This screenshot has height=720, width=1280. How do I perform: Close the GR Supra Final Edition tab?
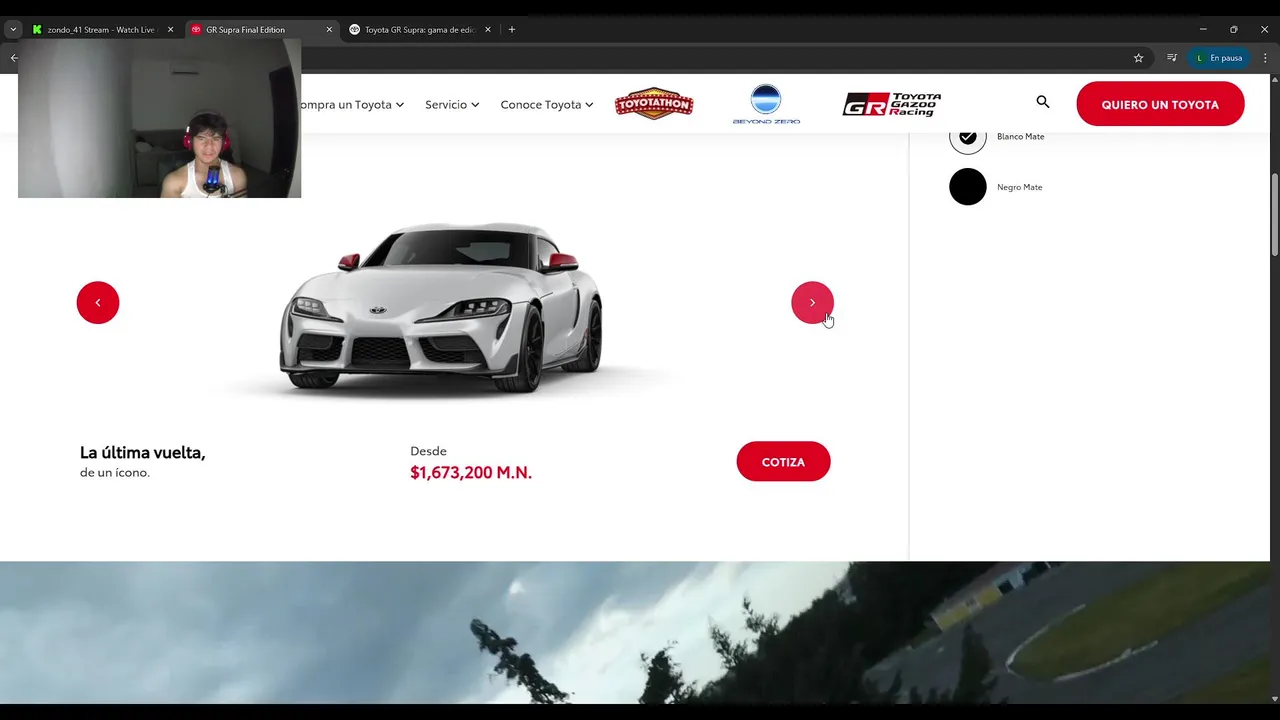(x=329, y=30)
